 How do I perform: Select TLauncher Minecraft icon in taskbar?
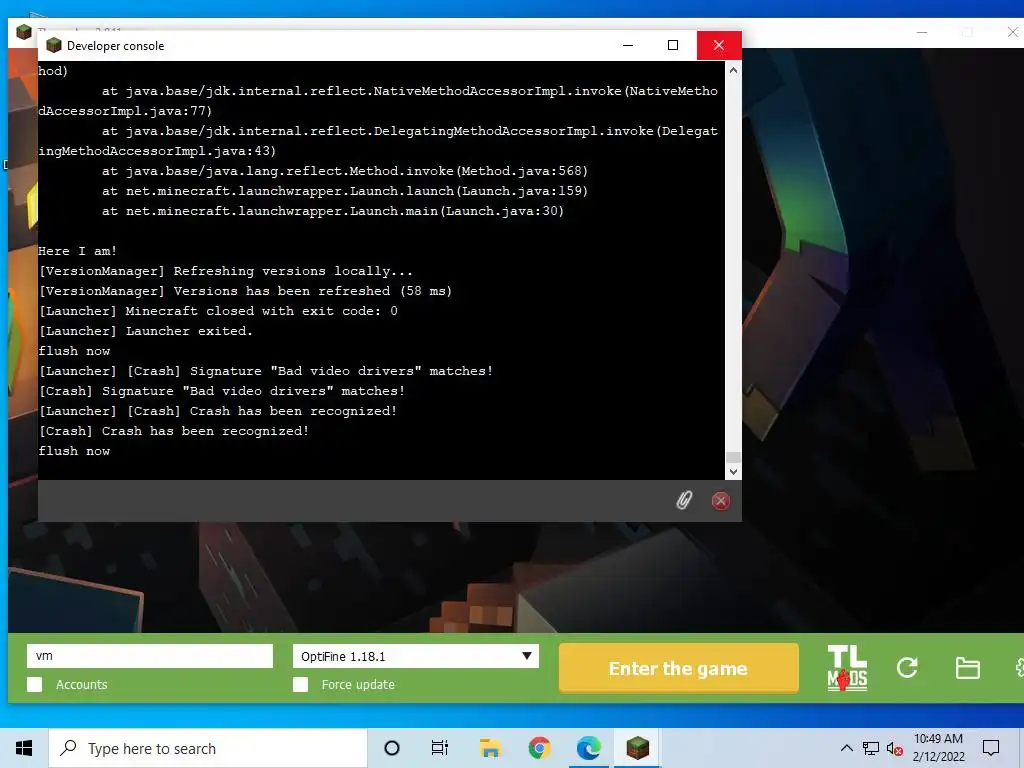point(637,748)
